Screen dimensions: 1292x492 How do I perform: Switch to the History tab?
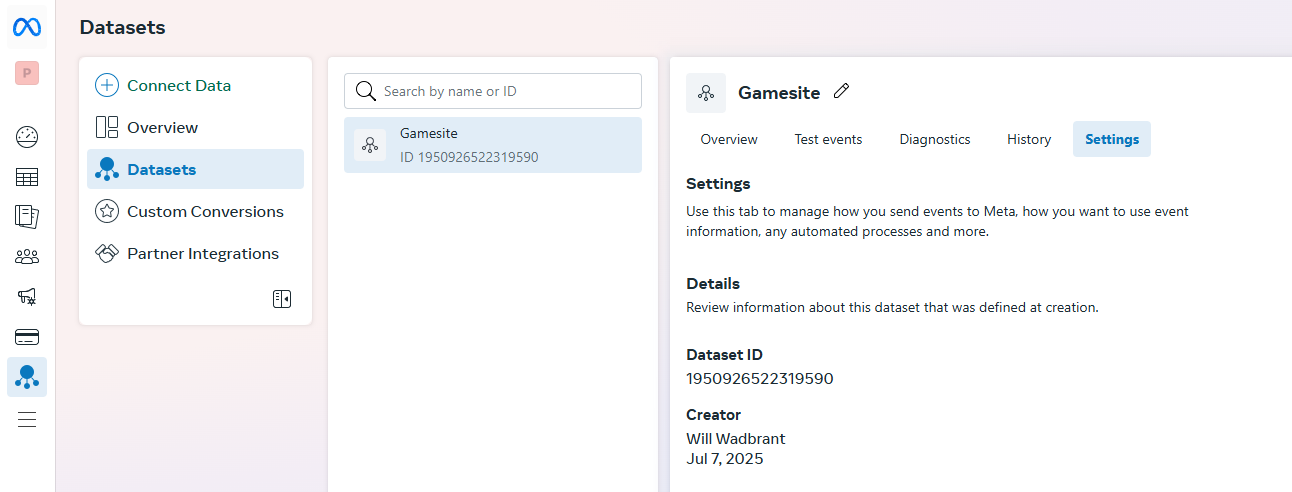point(1029,139)
